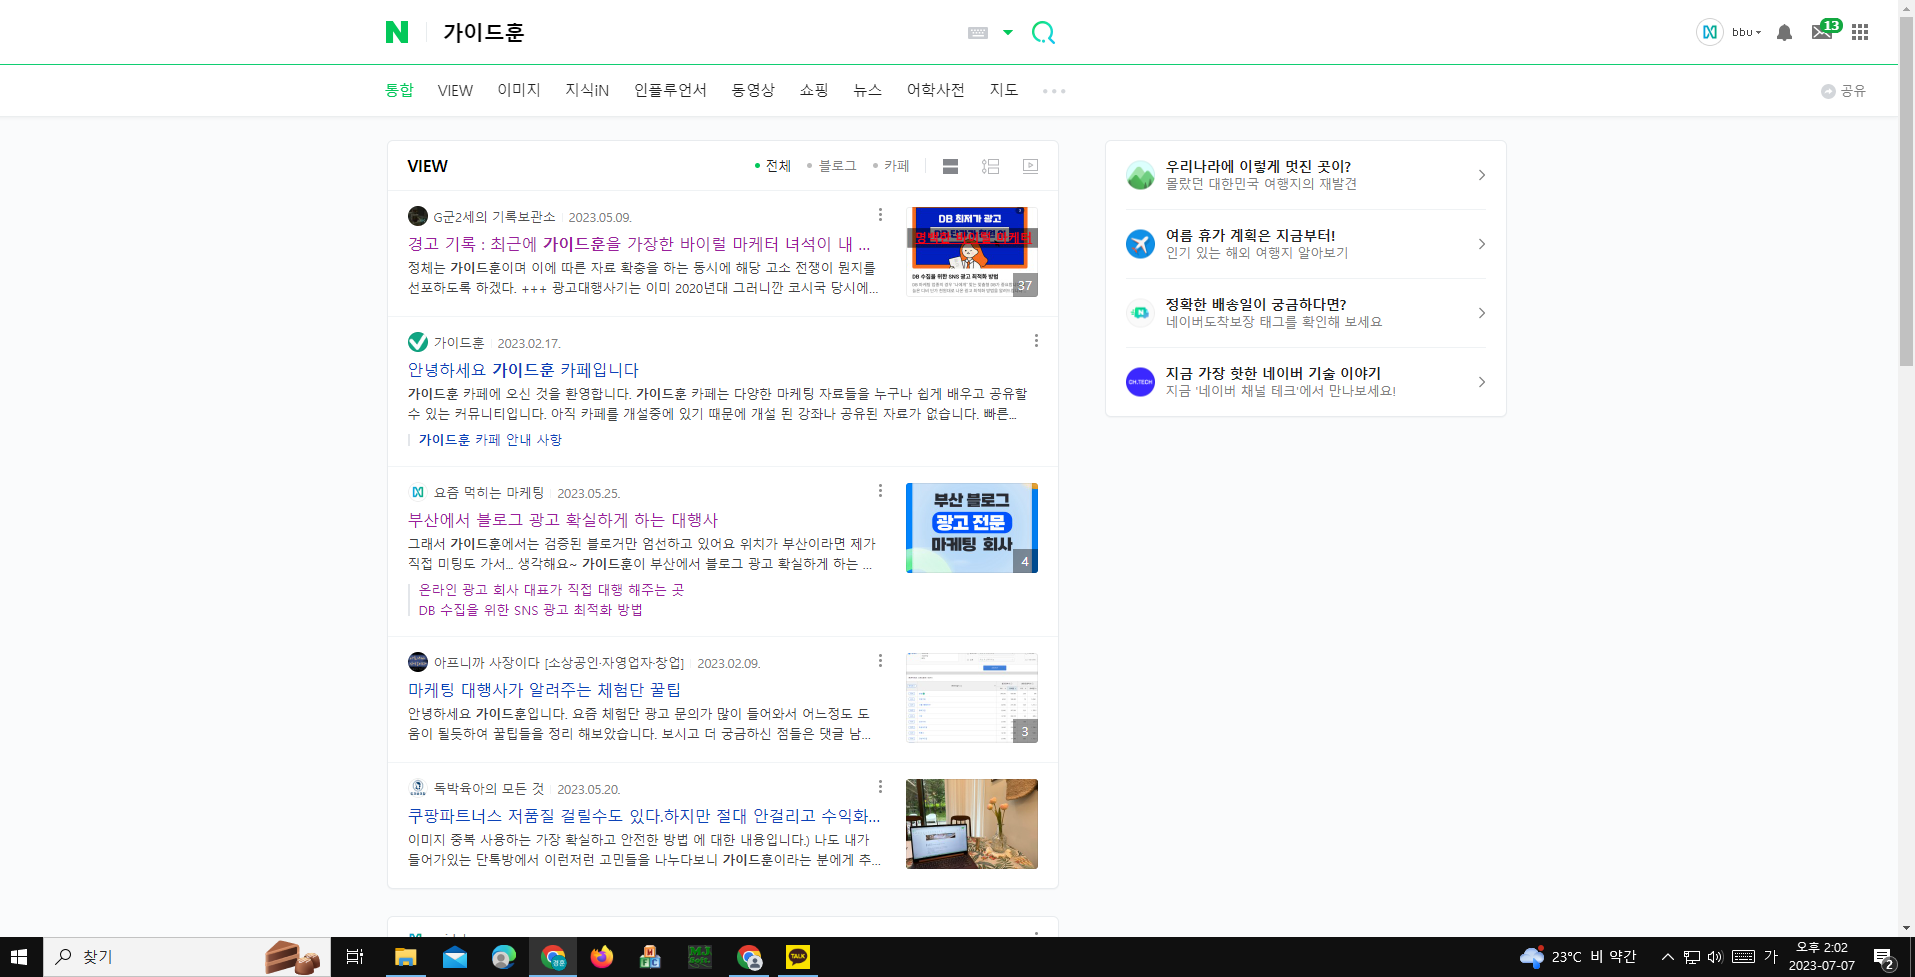Screen dimensions: 1915x977
Task: Click the taskbar 찾기 search box
Action: tap(187, 957)
